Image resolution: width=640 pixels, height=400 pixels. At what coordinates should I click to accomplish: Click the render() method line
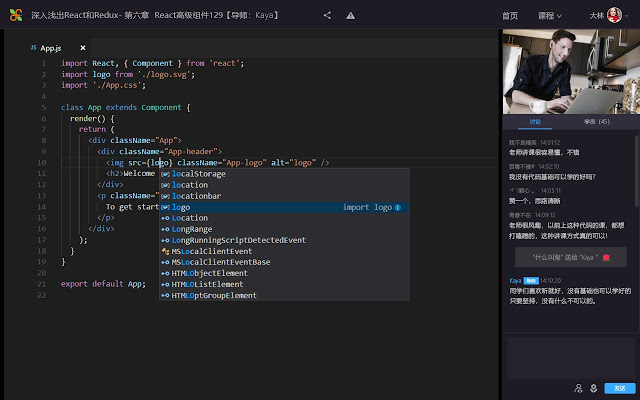click(x=92, y=119)
